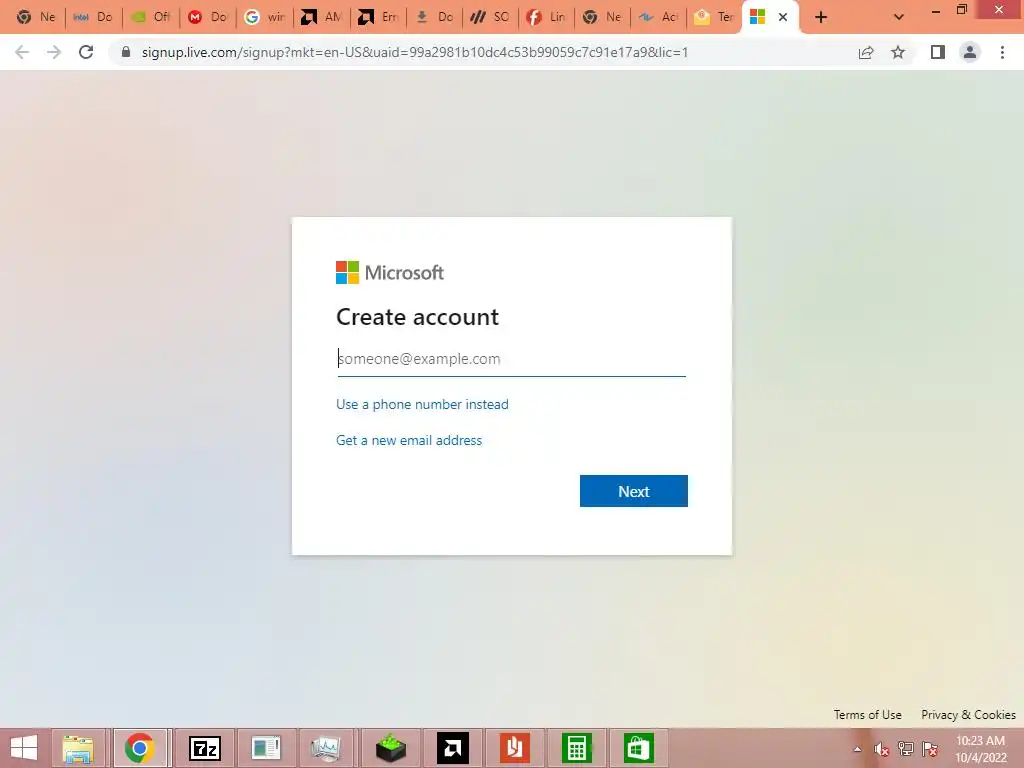Image resolution: width=1024 pixels, height=768 pixels.
Task: Open the Terms of Use link
Action: tap(867, 714)
